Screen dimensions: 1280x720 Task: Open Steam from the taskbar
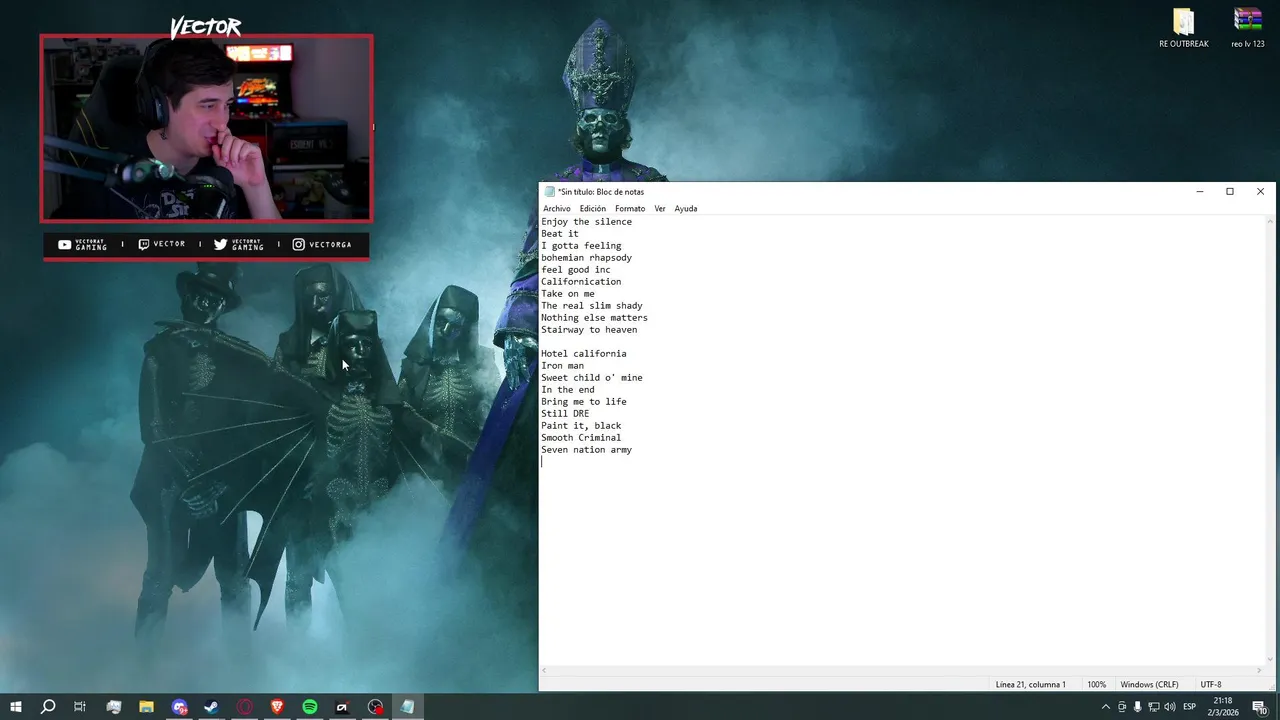click(x=212, y=707)
